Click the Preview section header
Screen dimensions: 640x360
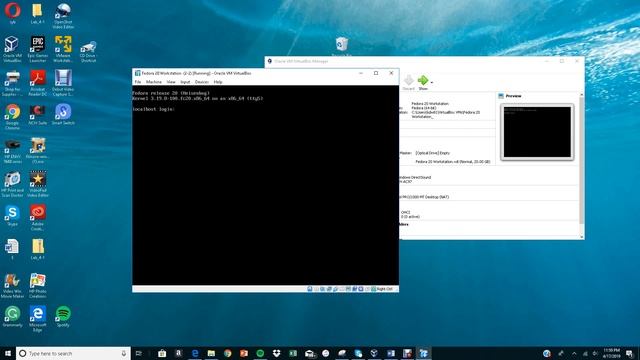[x=513, y=96]
